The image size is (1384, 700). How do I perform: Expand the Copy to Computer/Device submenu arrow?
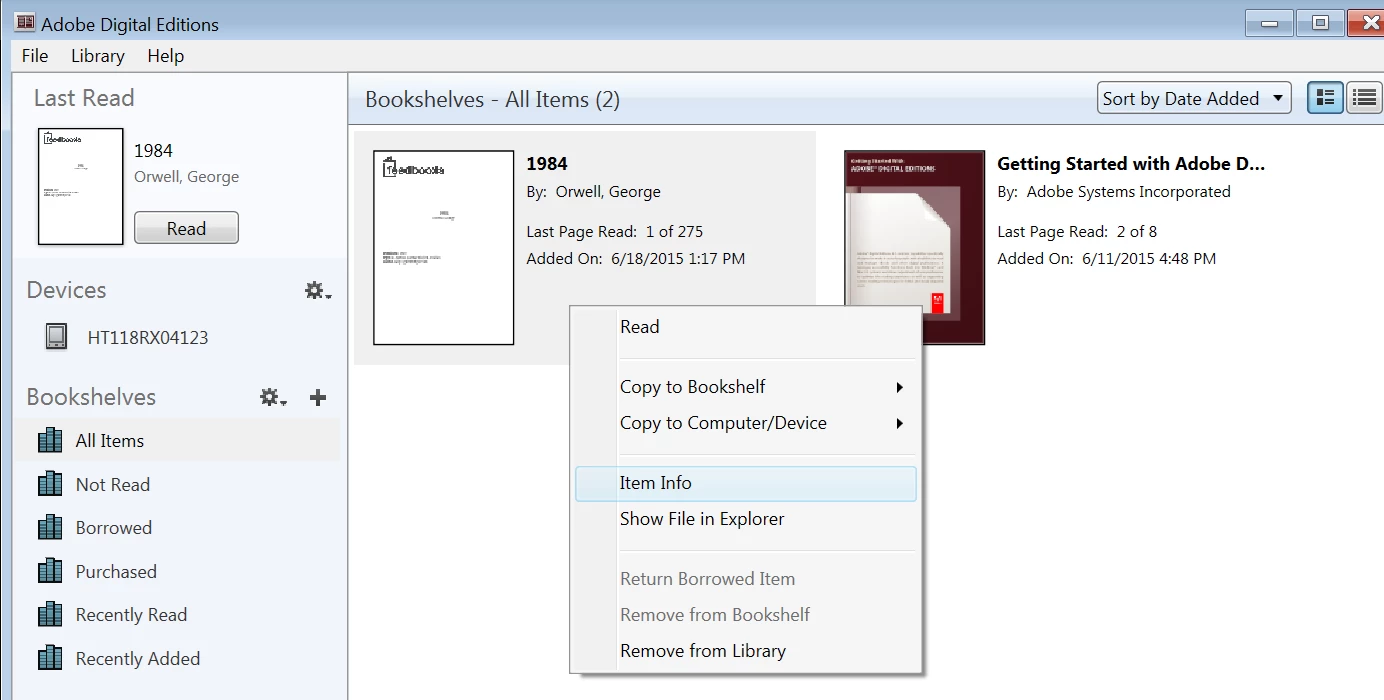899,424
